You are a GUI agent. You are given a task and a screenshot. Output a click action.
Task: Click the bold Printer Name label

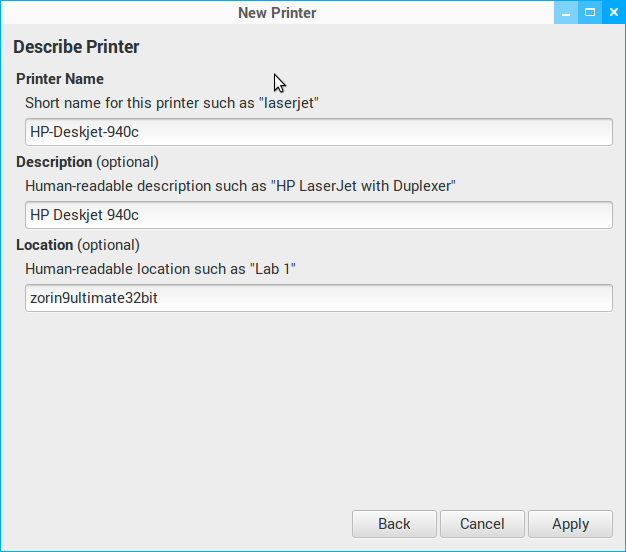pyautogui.click(x=60, y=79)
